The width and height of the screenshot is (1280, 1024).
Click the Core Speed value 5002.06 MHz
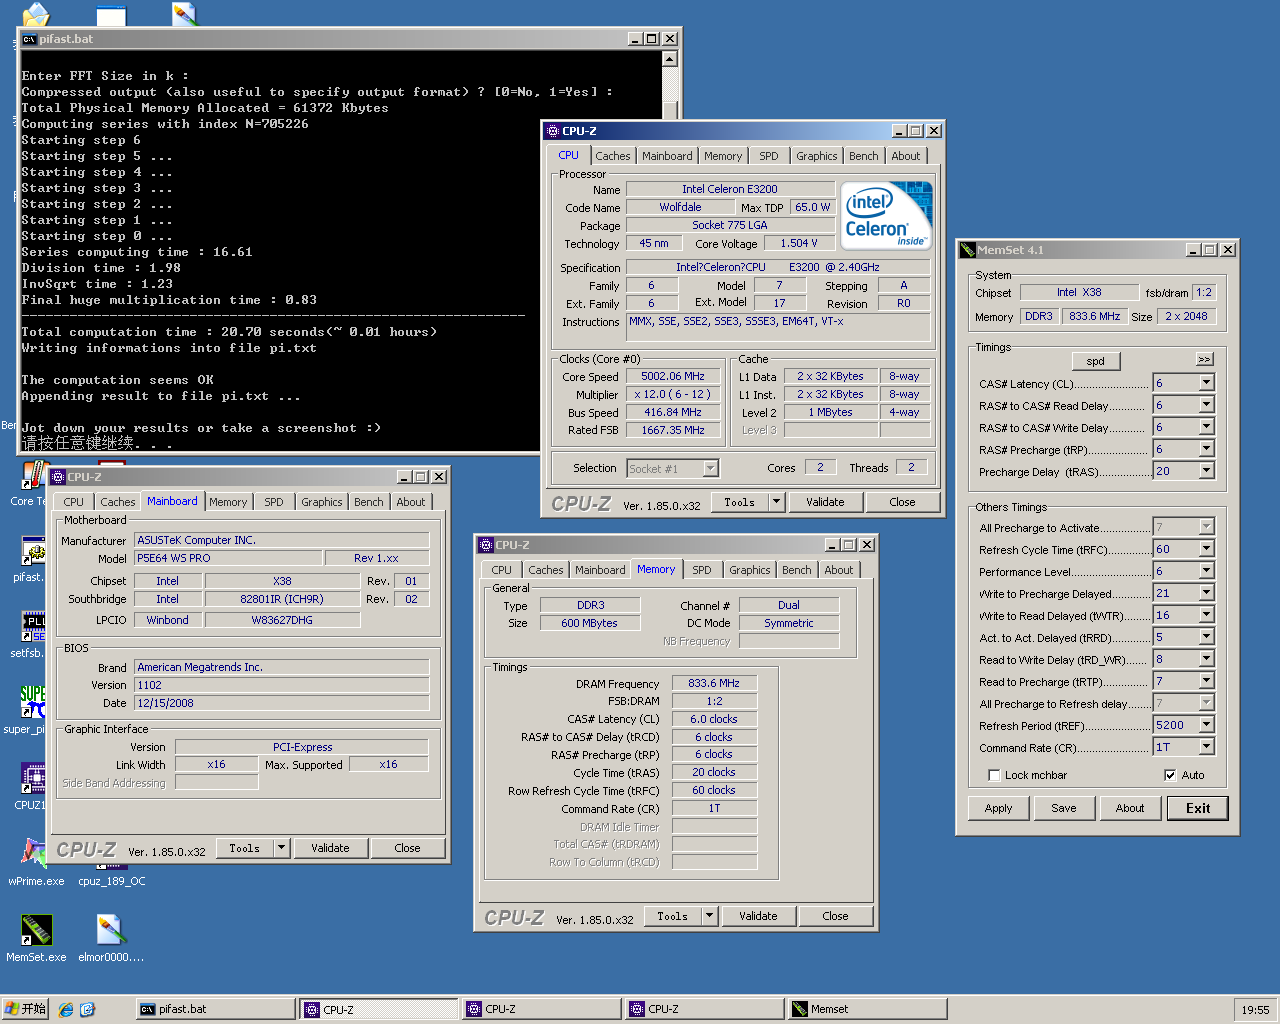[672, 377]
